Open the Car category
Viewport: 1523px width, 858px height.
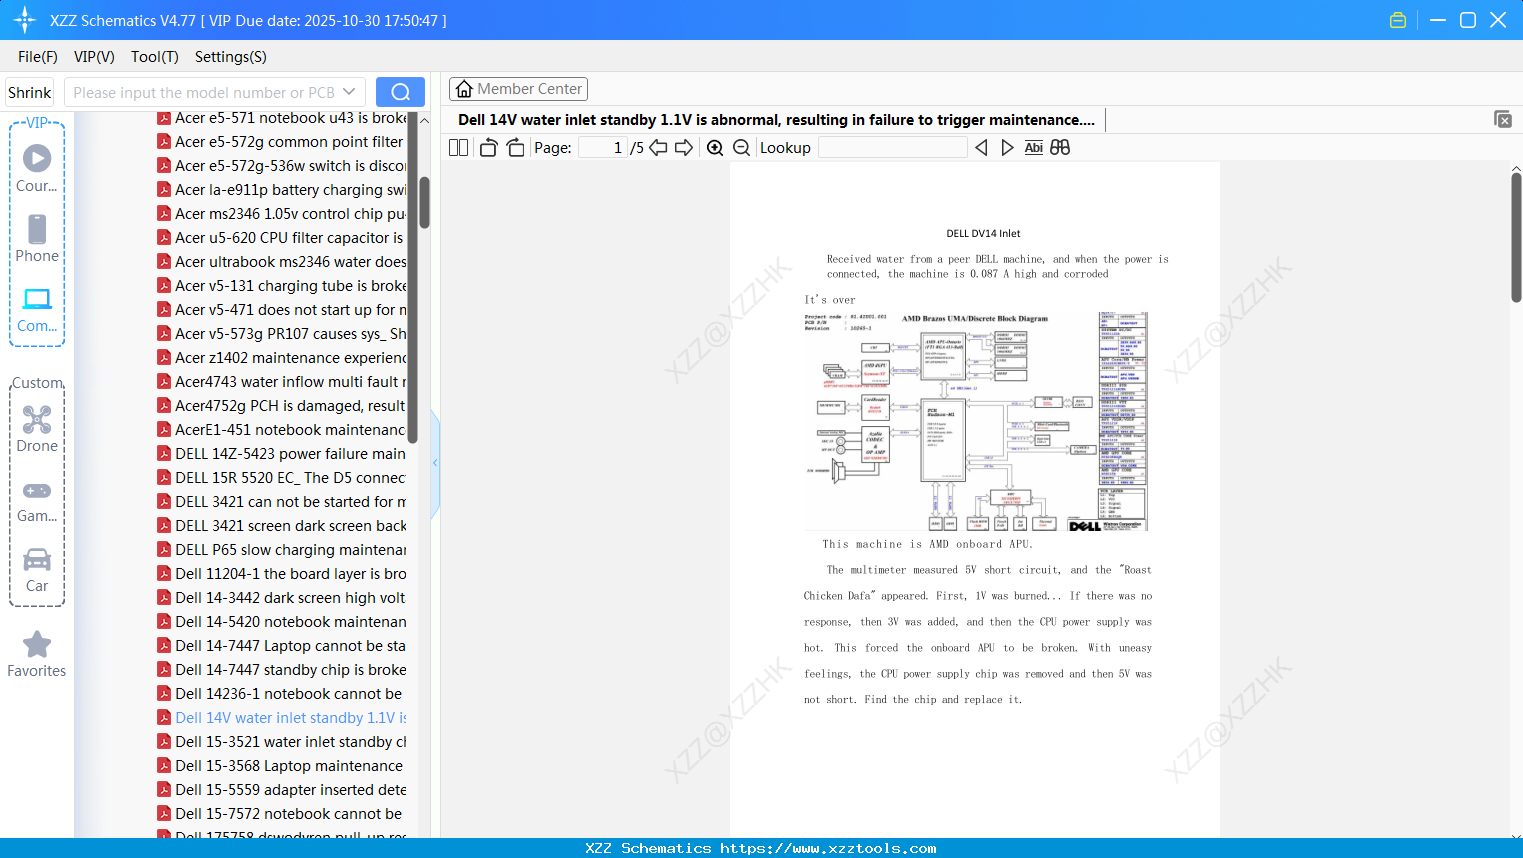point(37,570)
